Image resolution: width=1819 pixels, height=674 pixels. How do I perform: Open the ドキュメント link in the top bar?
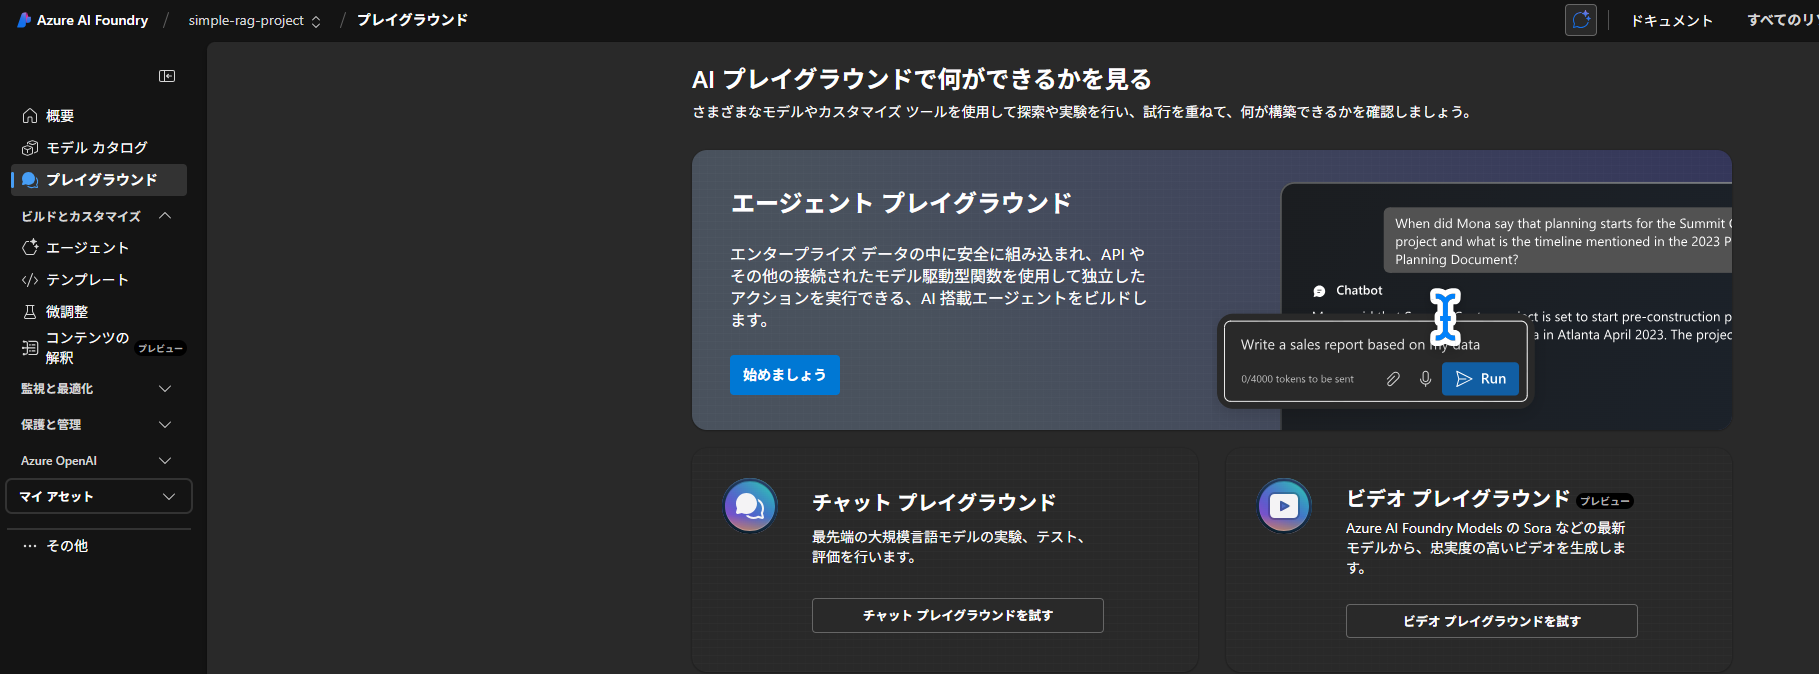[x=1672, y=20]
